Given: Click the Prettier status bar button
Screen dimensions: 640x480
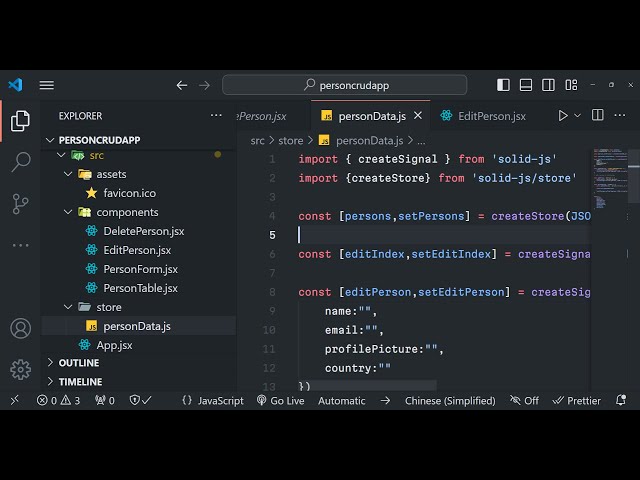Looking at the screenshot, I should click(x=577, y=400).
